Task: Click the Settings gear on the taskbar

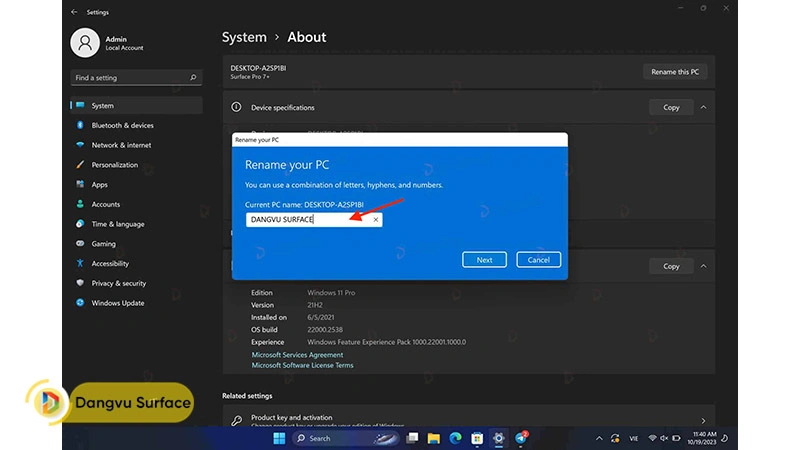Action: [498, 438]
